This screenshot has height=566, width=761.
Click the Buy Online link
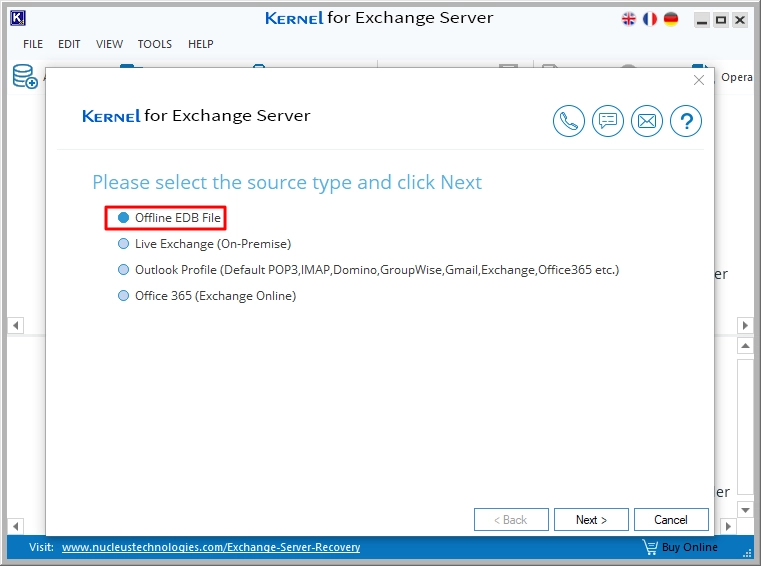[x=690, y=547]
